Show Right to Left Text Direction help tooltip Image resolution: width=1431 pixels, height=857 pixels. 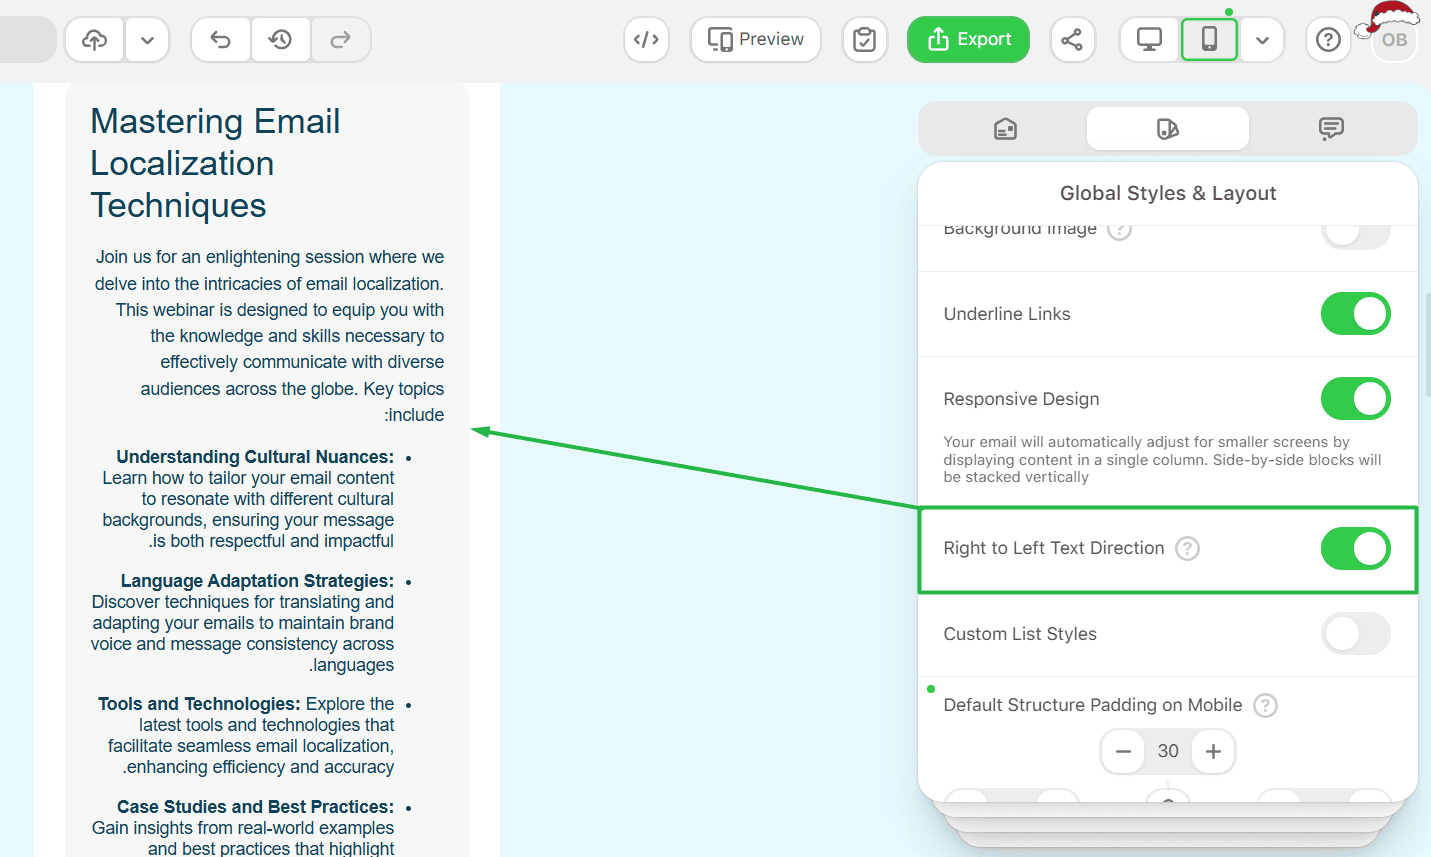point(1186,548)
